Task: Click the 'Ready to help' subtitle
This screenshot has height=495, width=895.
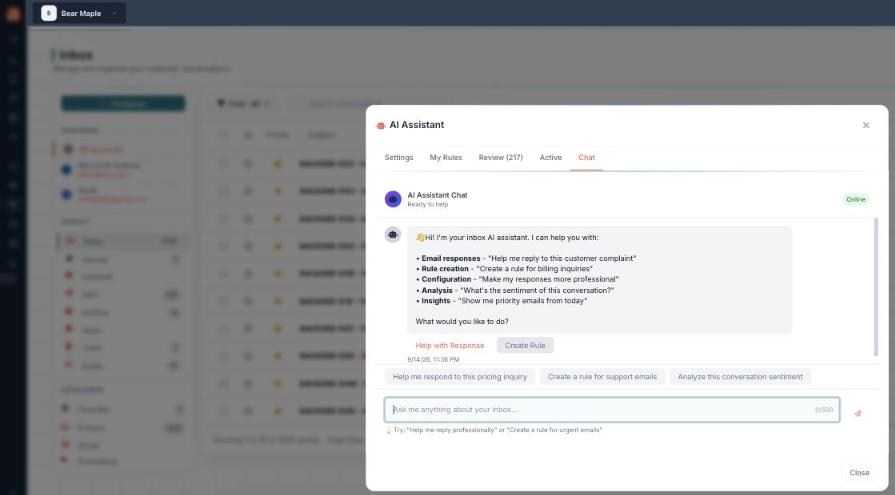Action: pyautogui.click(x=428, y=204)
